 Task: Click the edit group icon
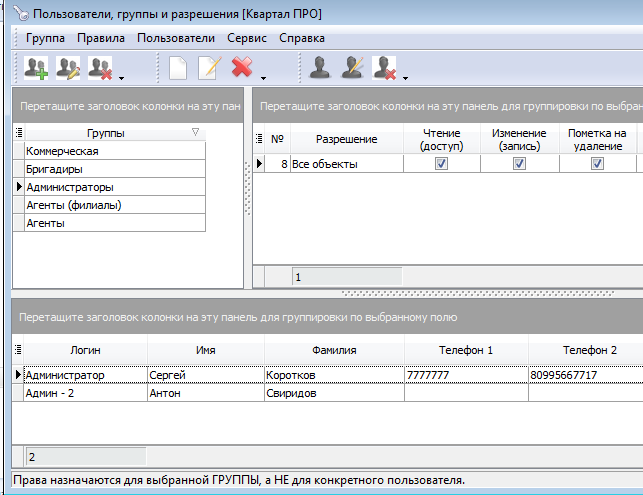(68, 68)
